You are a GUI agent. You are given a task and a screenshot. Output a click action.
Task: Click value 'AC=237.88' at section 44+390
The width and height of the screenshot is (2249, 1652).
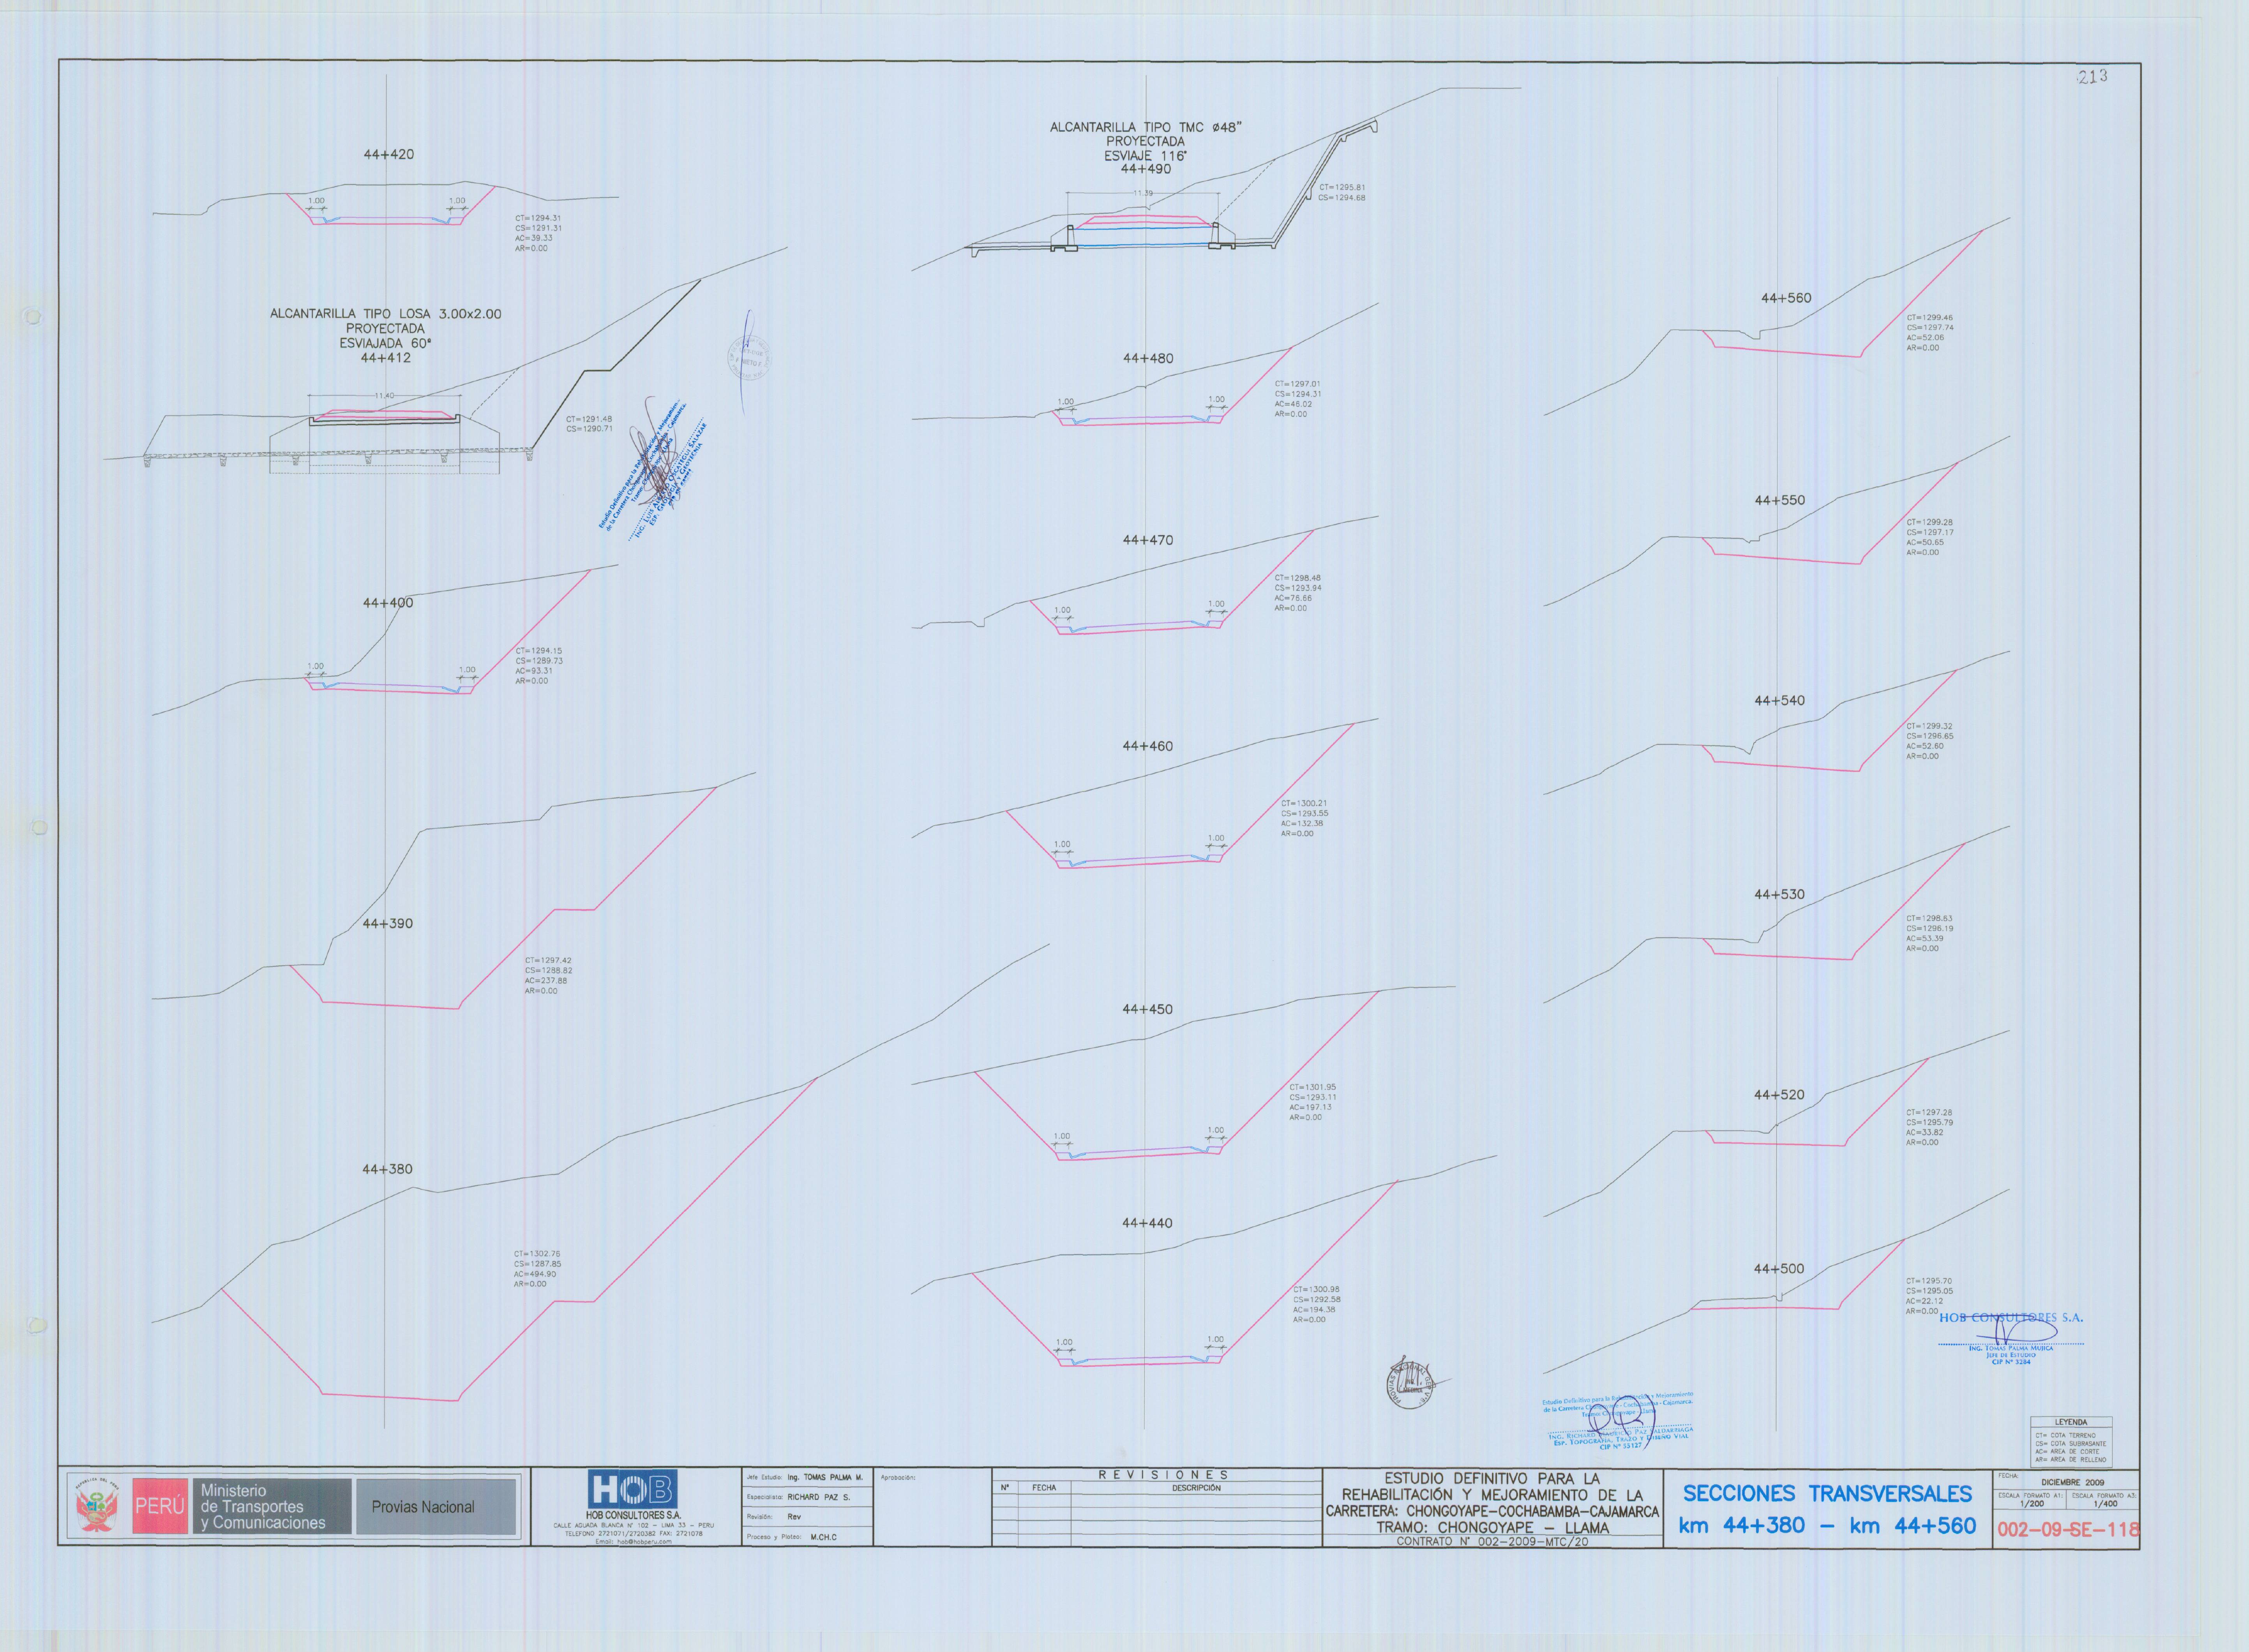tap(546, 981)
